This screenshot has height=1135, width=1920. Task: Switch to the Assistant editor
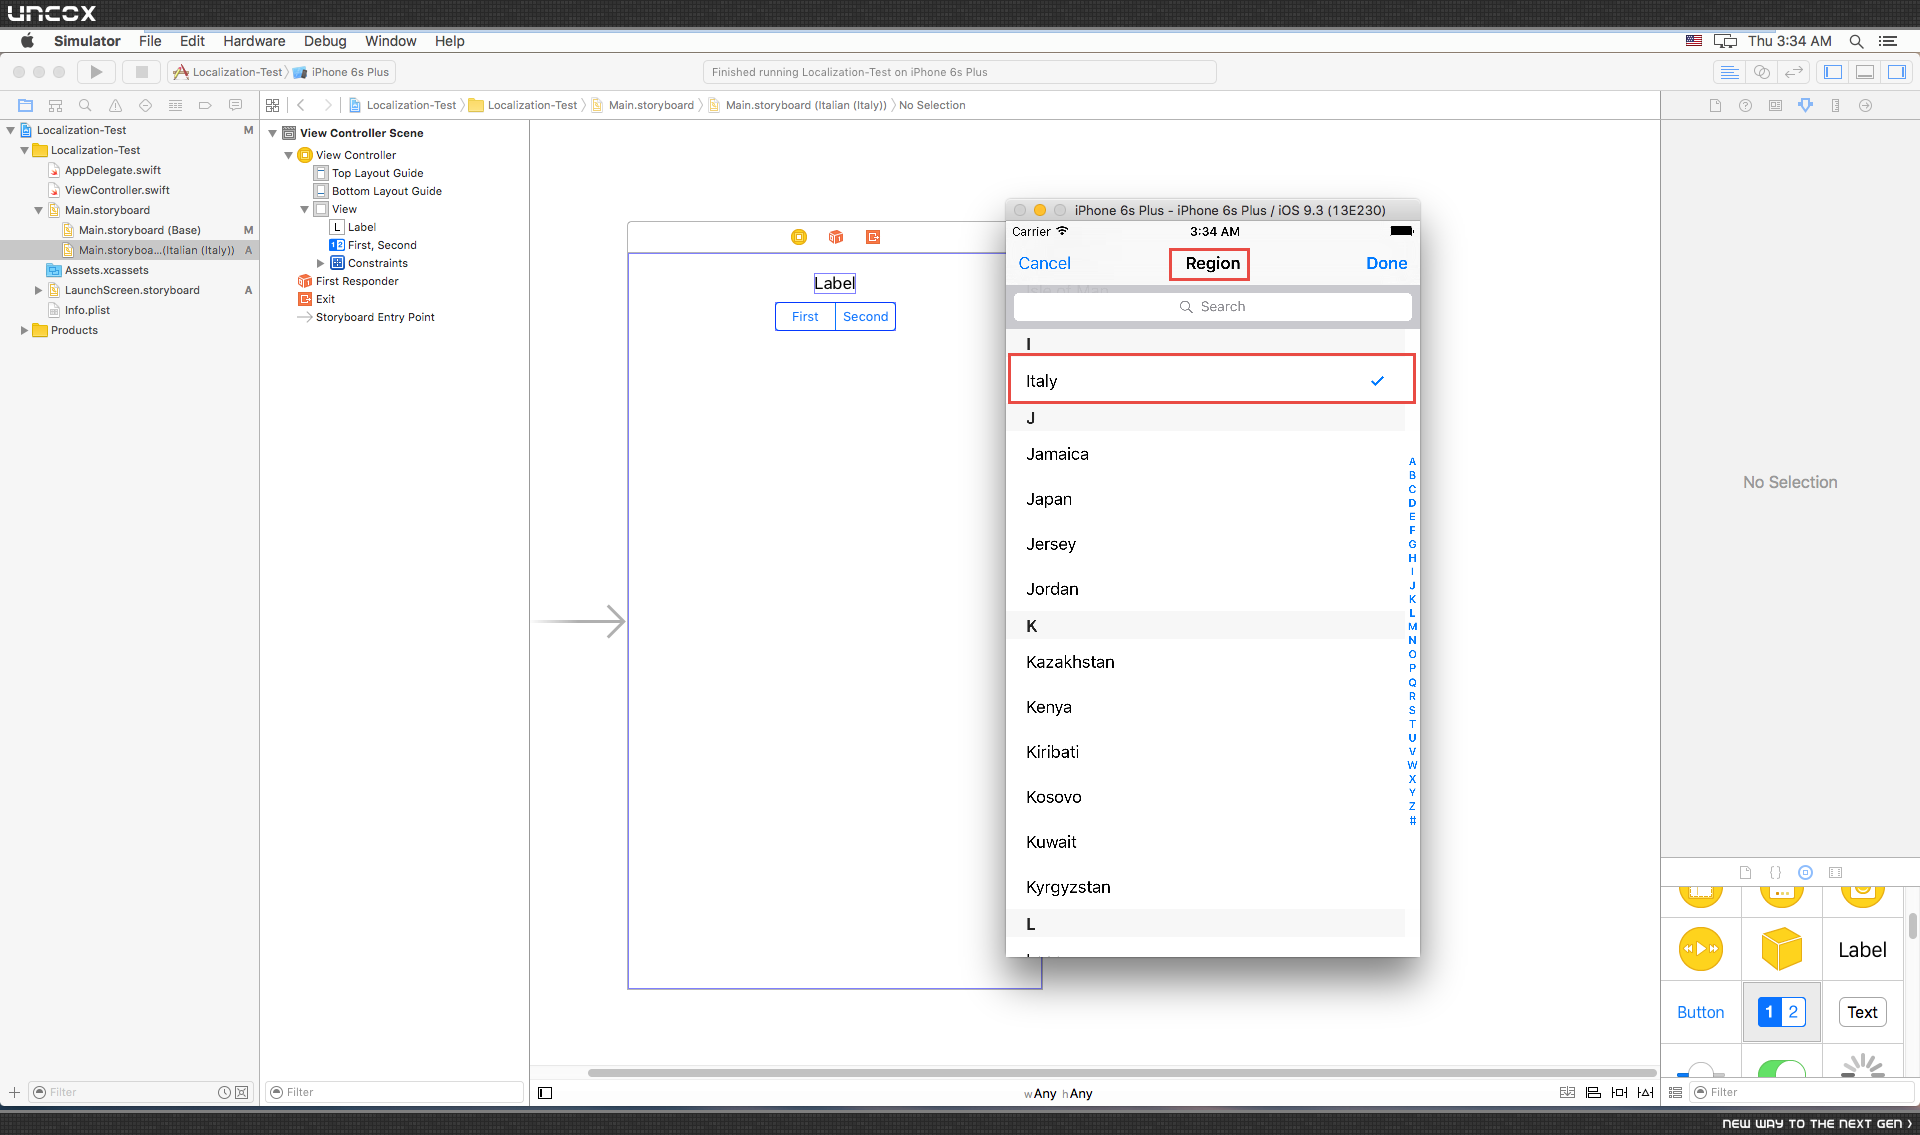[x=1762, y=72]
